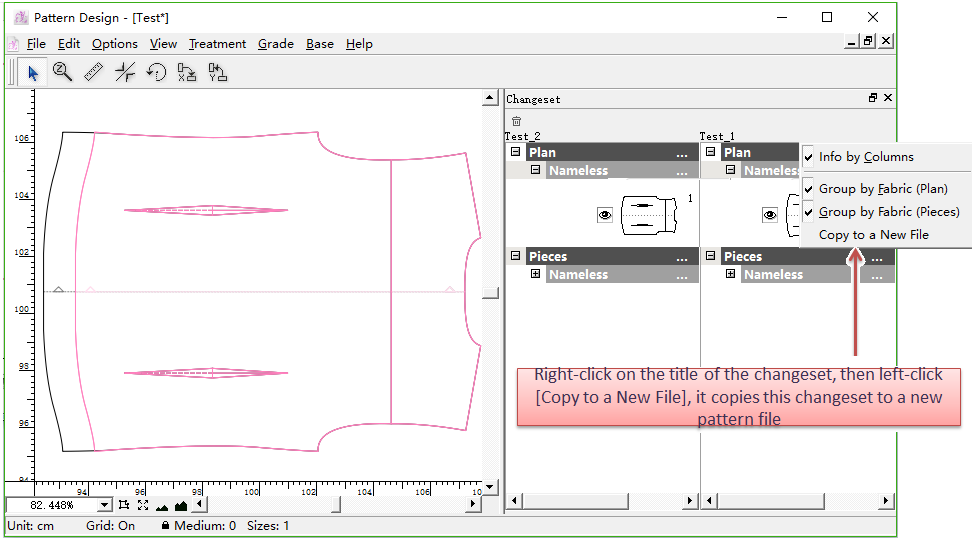Click the Y mirror tool icon
Screen dimensions: 976x540
pos(218,72)
